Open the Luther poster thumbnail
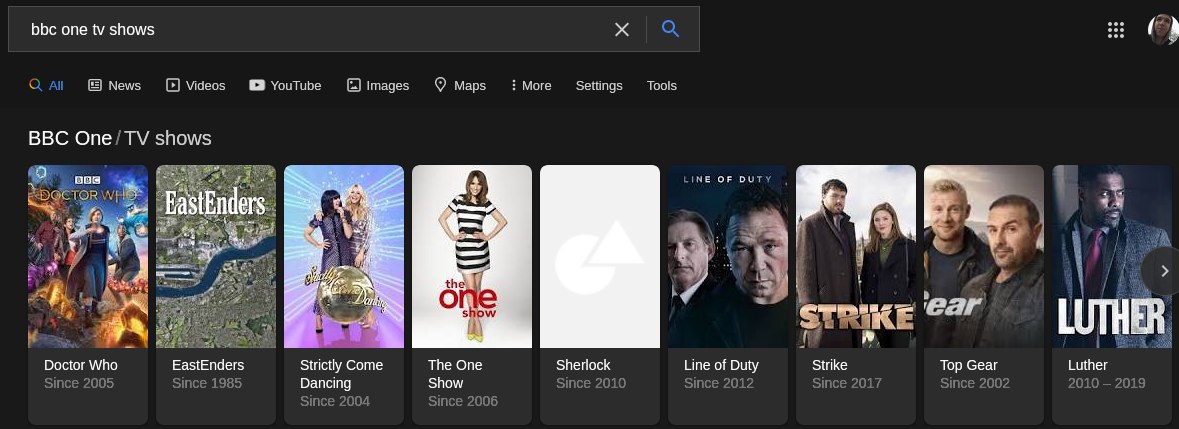The image size is (1179, 429). (1111, 256)
